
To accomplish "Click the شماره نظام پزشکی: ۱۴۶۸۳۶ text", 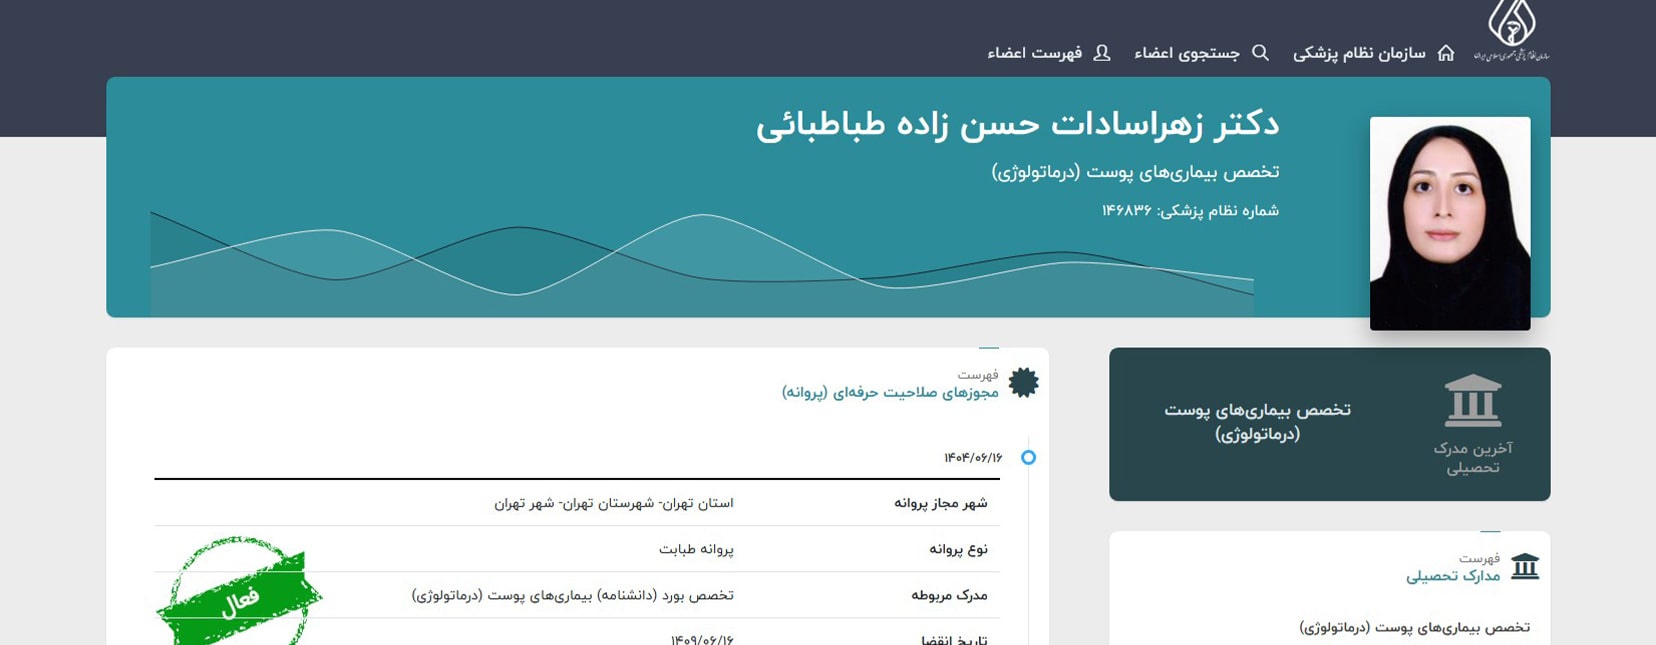I will pyautogui.click(x=1190, y=210).
